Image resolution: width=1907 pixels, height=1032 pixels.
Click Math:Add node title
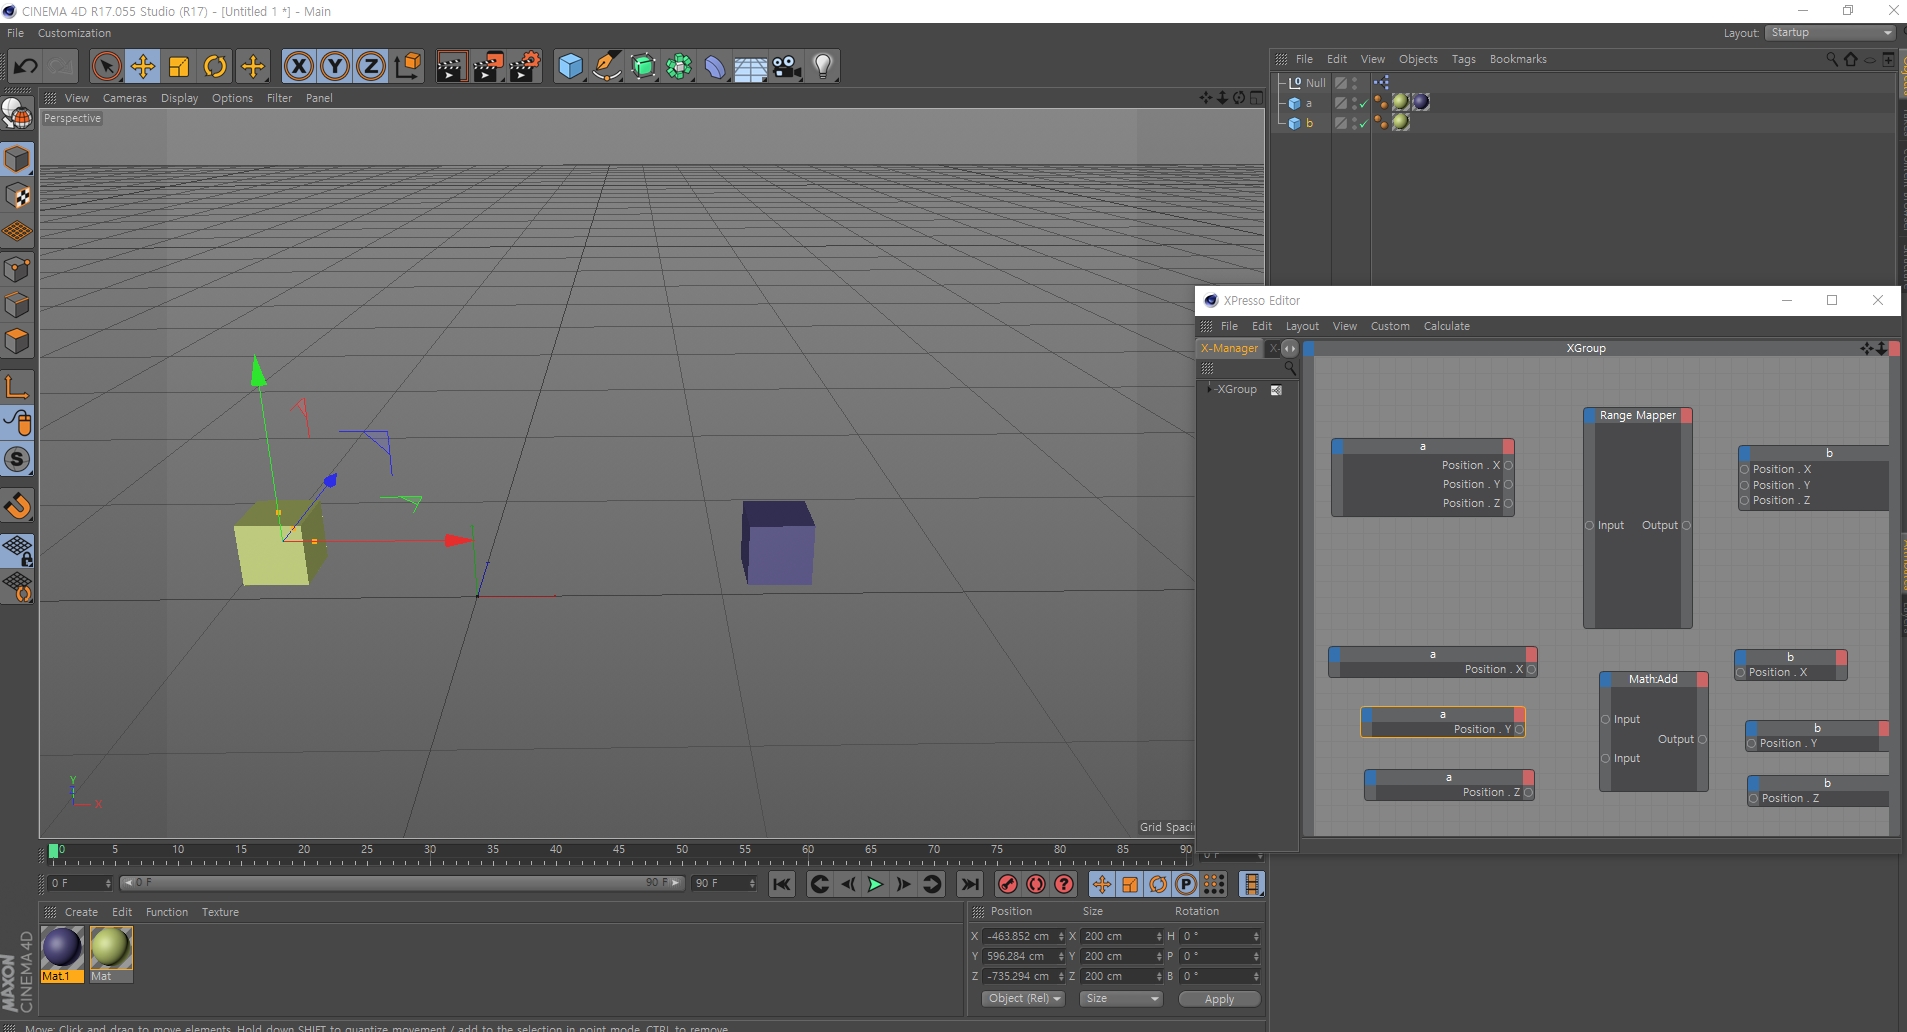coord(1653,679)
